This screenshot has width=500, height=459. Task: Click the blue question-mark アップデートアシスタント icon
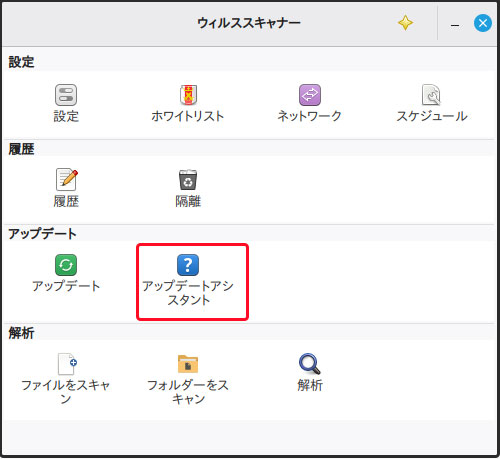coord(188,265)
